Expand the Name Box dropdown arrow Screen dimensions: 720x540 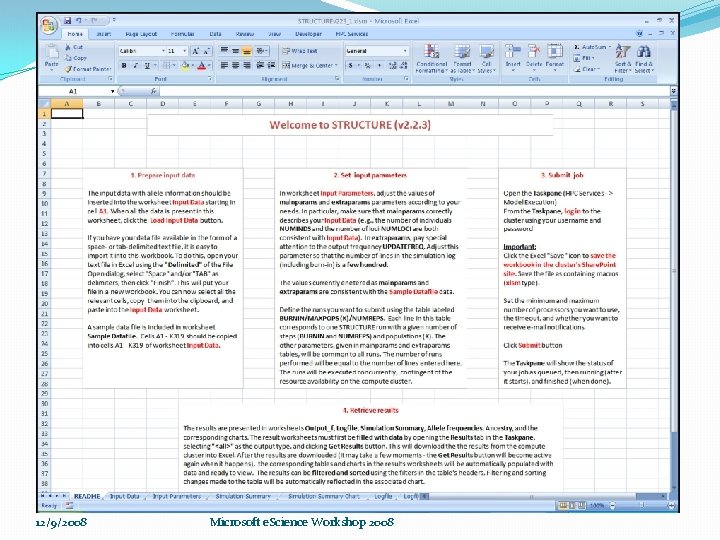(112, 91)
